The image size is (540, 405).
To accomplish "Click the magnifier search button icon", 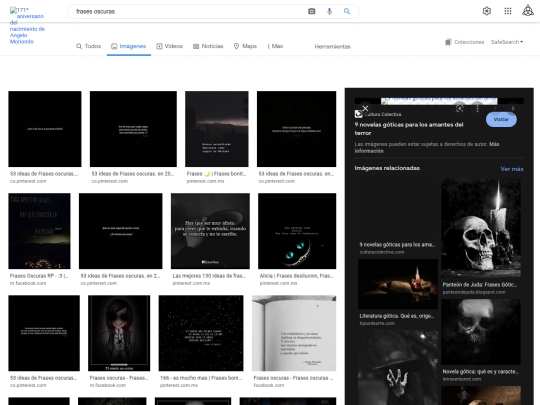I will [347, 11].
